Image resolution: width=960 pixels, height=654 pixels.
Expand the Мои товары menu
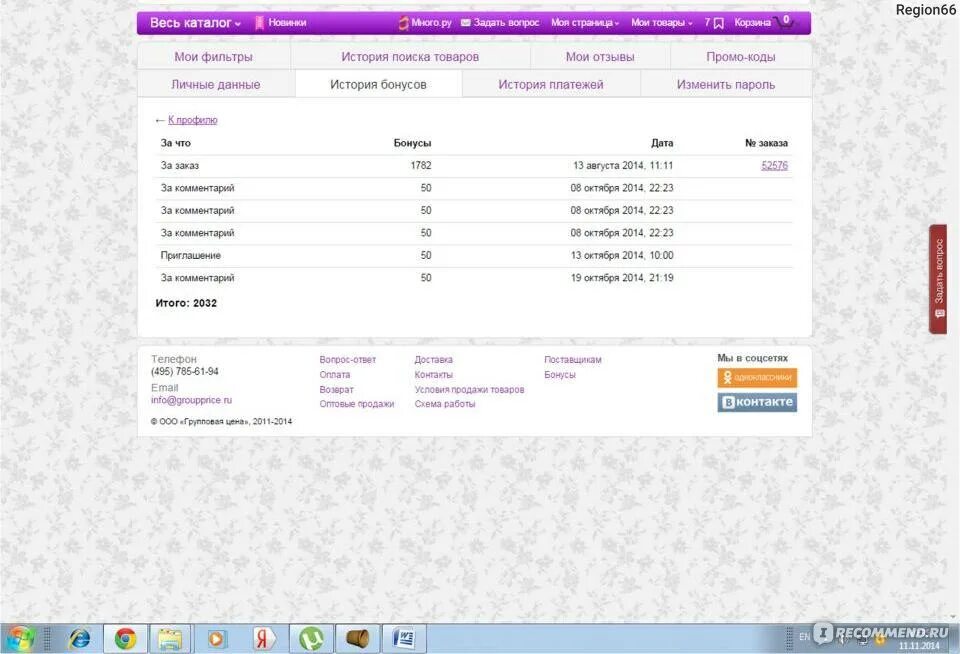click(661, 23)
